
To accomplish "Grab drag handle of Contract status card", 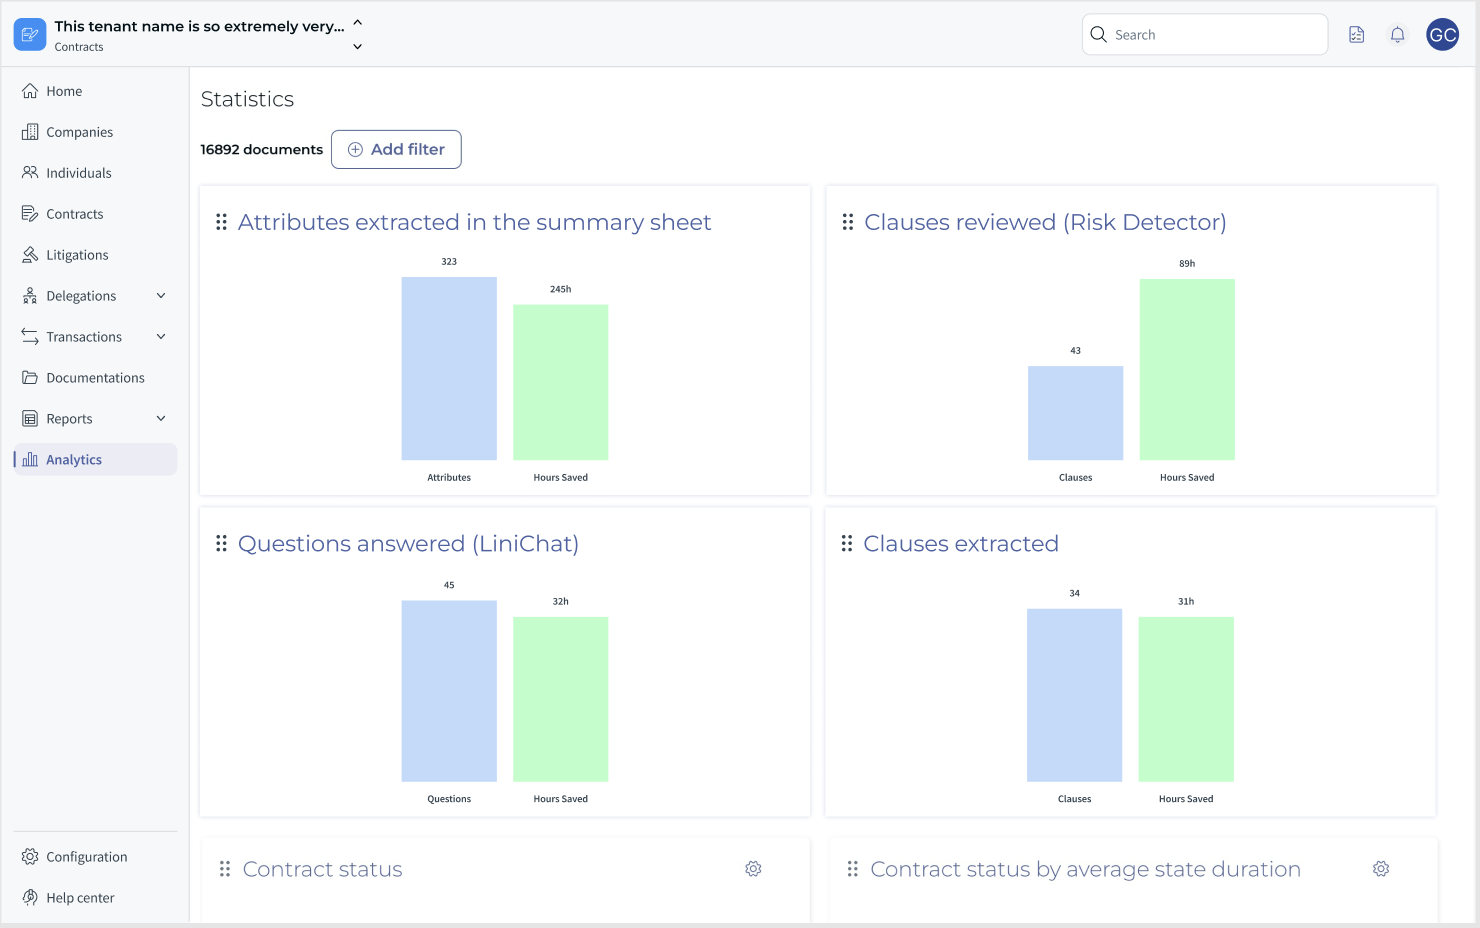I will tap(225, 869).
